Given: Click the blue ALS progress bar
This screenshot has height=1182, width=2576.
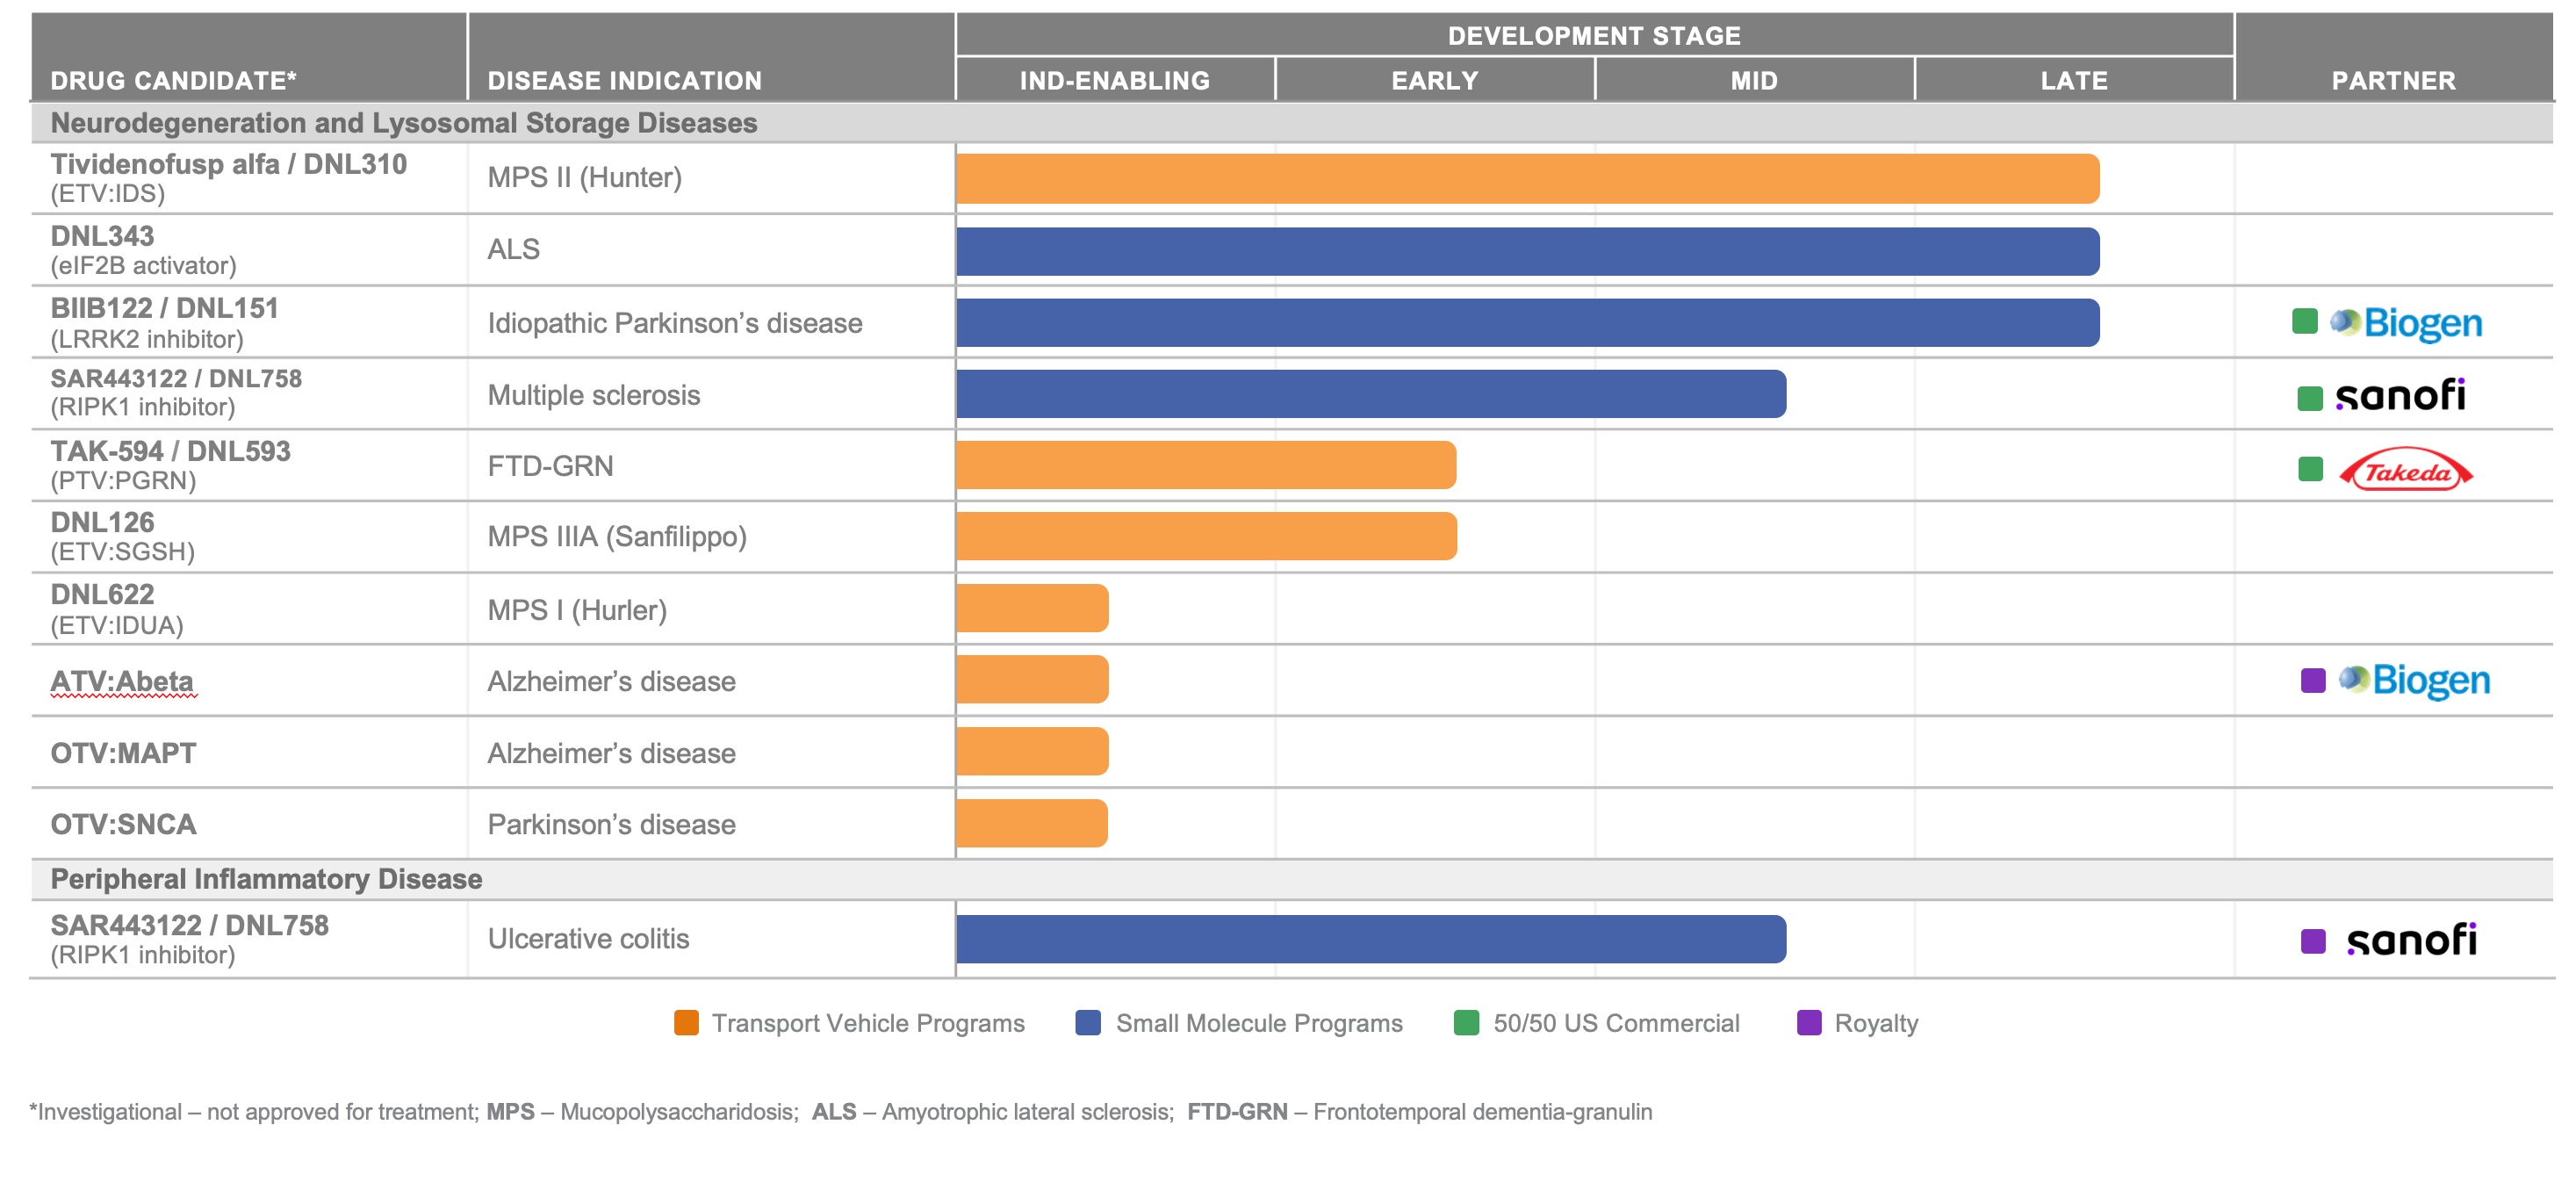Looking at the screenshot, I should click(1527, 251).
